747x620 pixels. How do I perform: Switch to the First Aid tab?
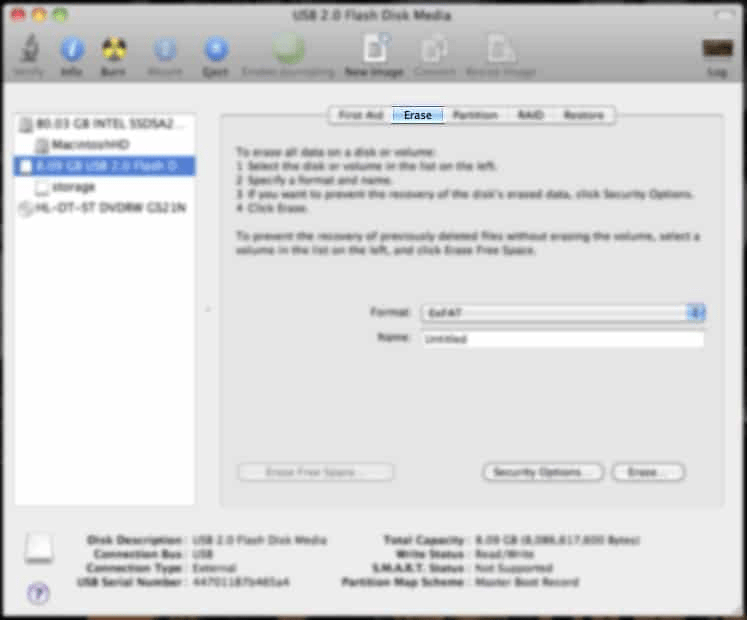click(361, 115)
